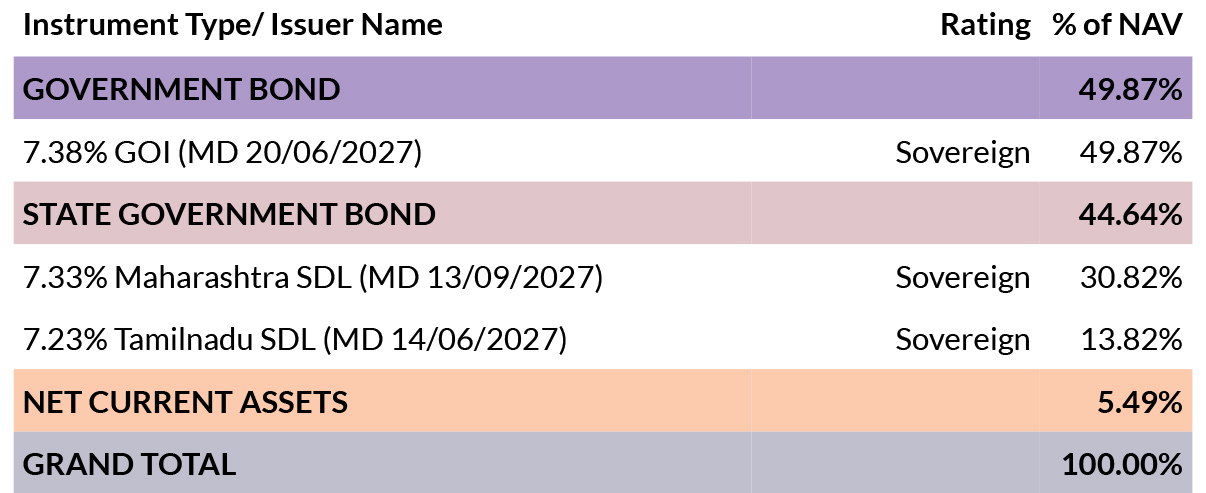
Task: Click the Sovereign rating for the GOI bond
Action: (962, 152)
